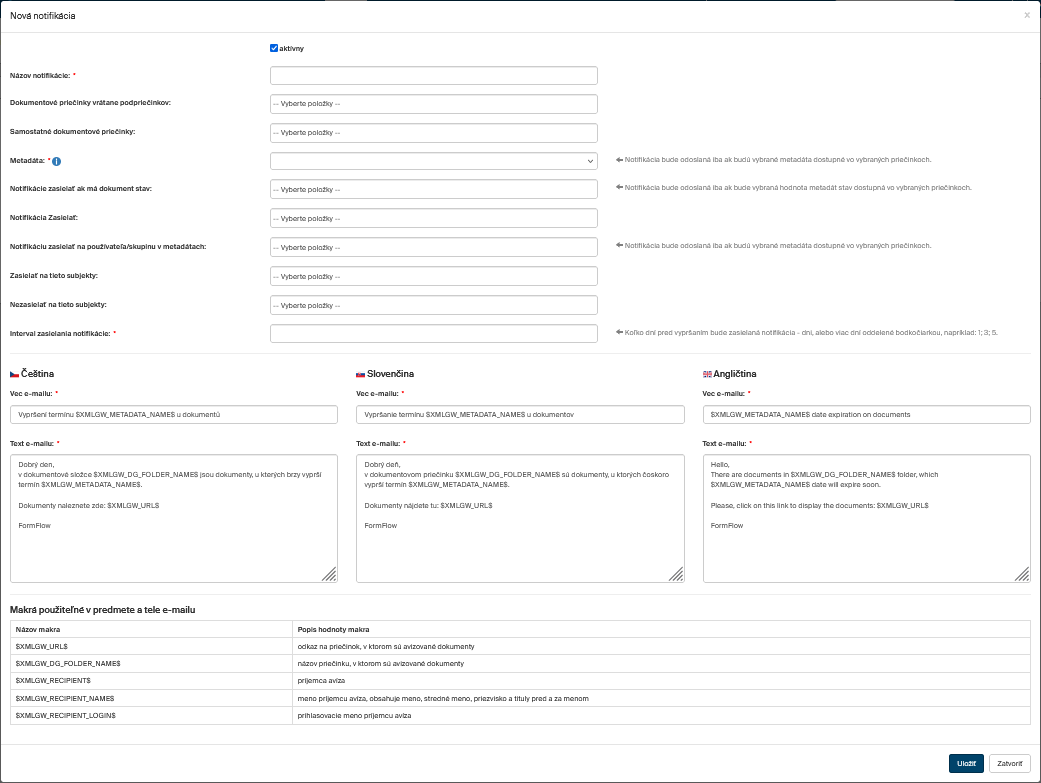1041x783 pixels.
Task: Click resize handle of Czech e-mail text area
Action: click(x=329, y=573)
